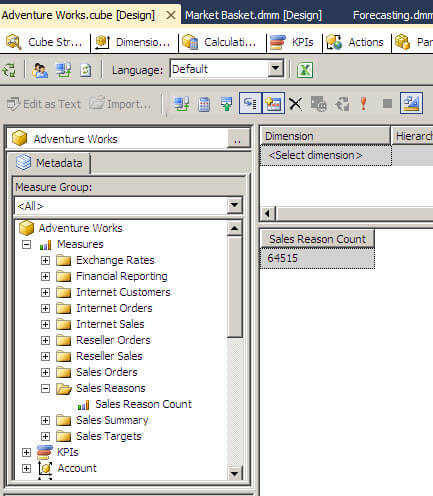Expand the Exchange Rates folder
Viewport: 433px width, 496px height.
pyautogui.click(x=45, y=260)
